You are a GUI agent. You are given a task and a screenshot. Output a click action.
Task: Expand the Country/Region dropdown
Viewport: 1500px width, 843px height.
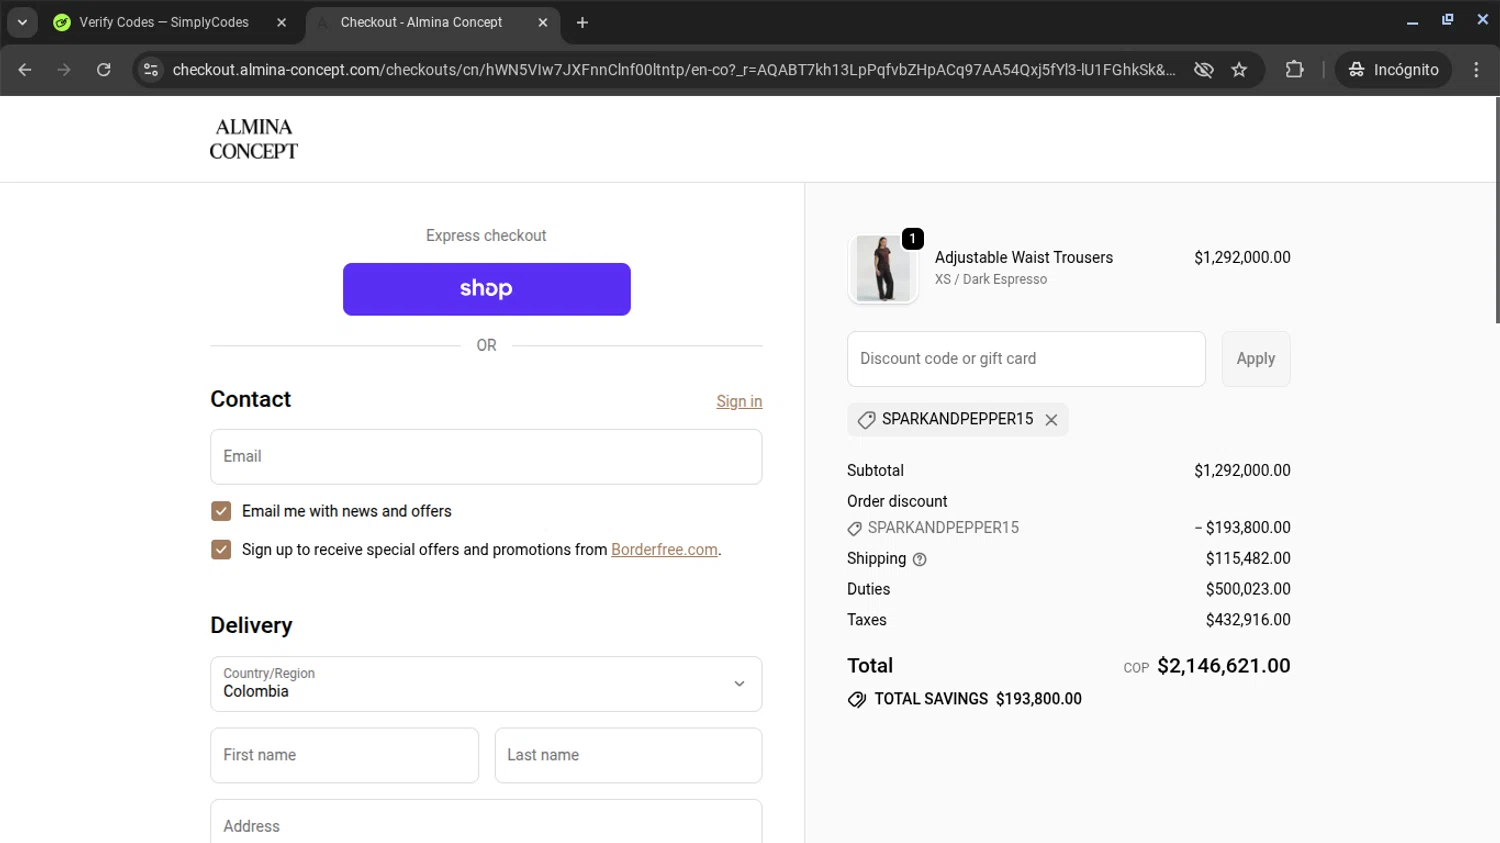click(486, 684)
